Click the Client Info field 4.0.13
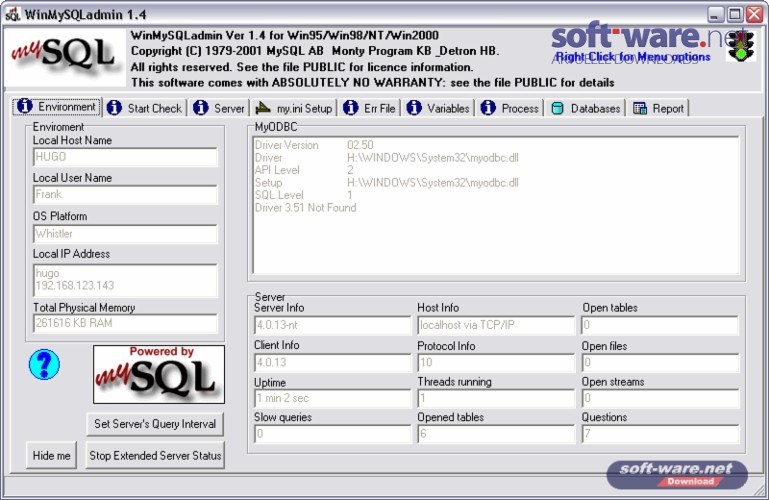 pos(333,363)
